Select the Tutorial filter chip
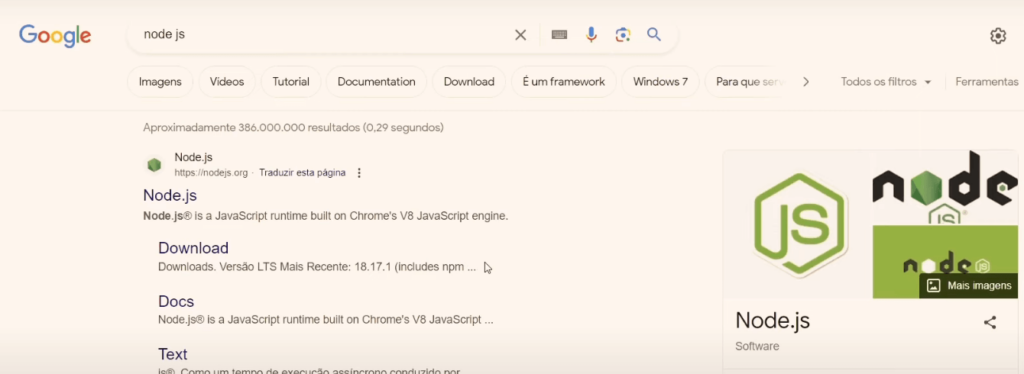 [x=291, y=82]
